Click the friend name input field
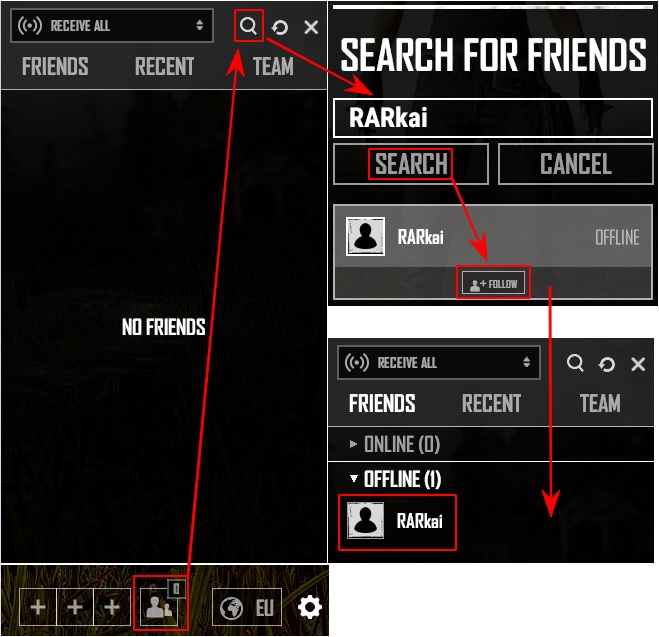This screenshot has width=659, height=637. pos(493,118)
